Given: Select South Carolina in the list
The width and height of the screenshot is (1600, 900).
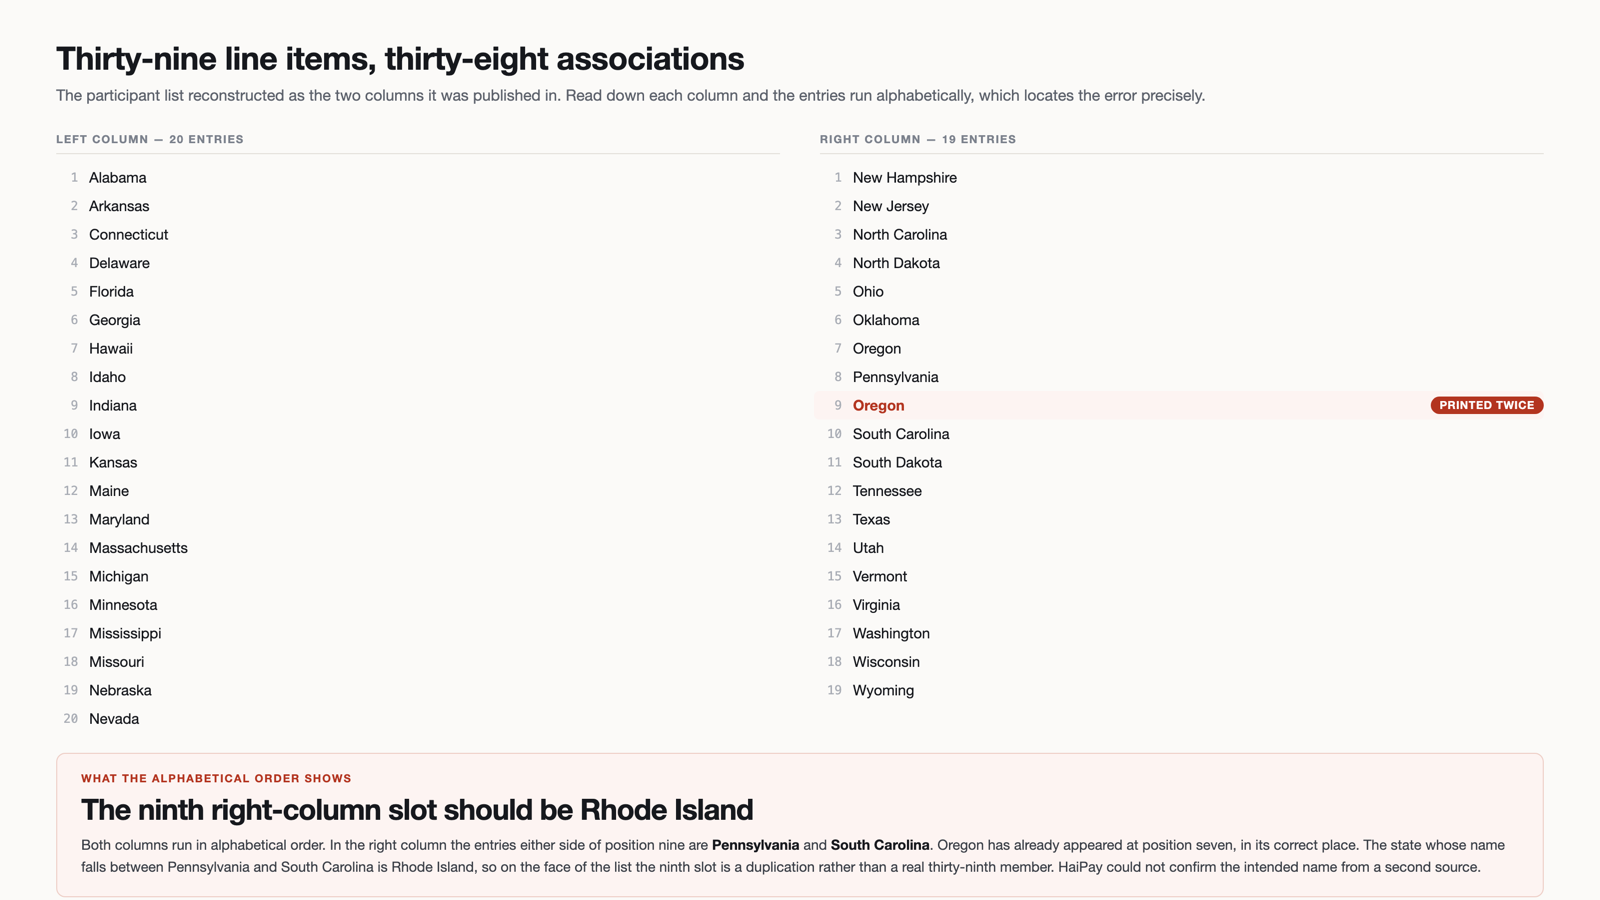Looking at the screenshot, I should 901,434.
